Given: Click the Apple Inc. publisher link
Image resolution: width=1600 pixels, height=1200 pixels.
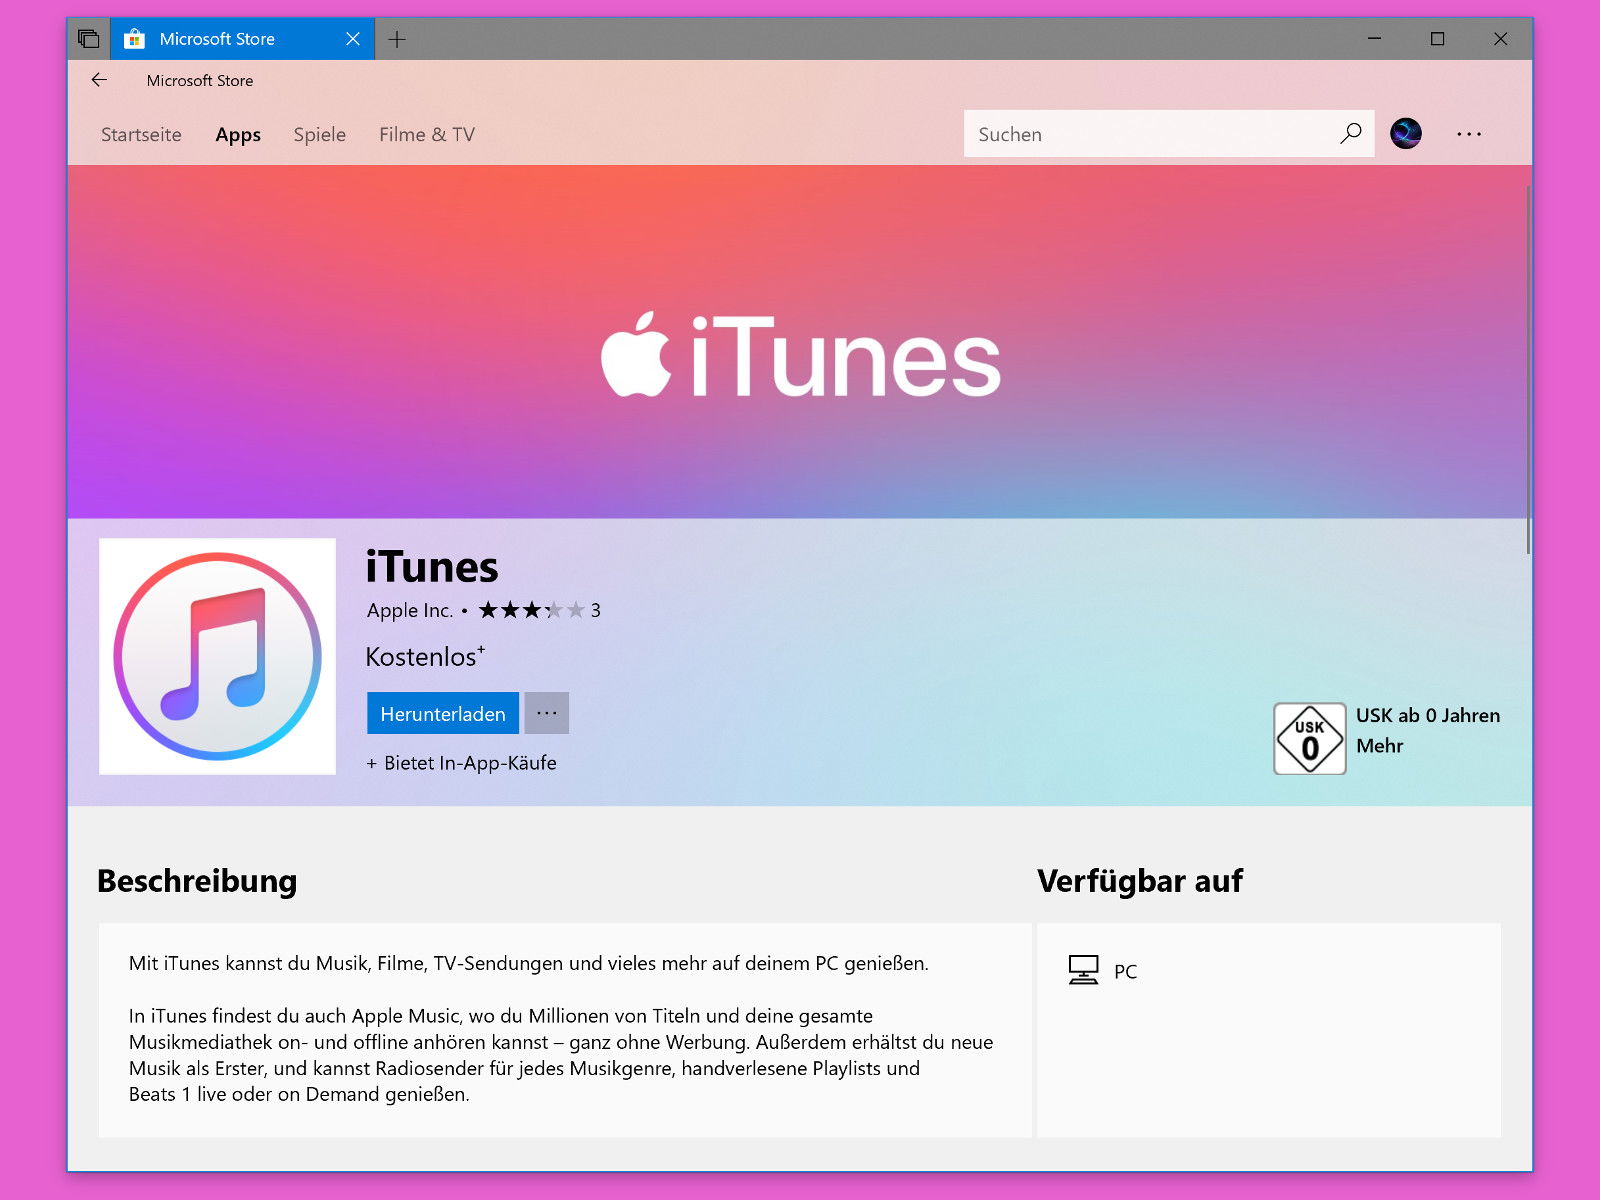Looking at the screenshot, I should pyautogui.click(x=410, y=610).
